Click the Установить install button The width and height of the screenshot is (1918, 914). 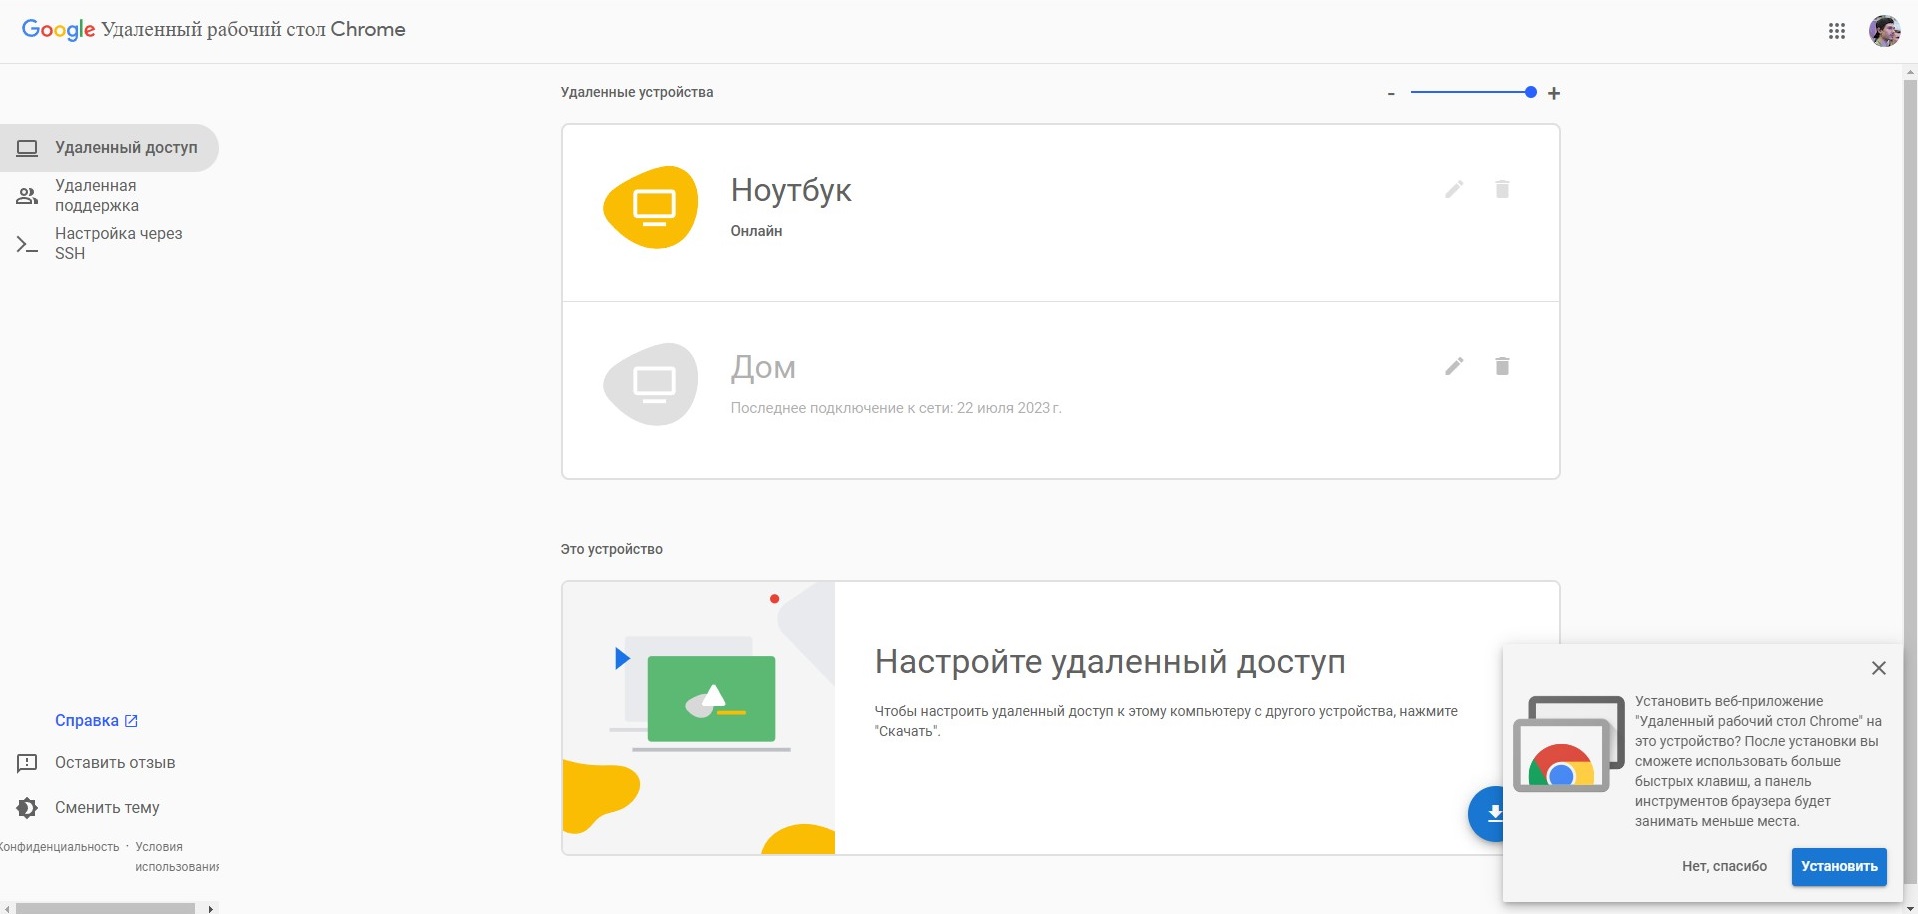pos(1839,866)
